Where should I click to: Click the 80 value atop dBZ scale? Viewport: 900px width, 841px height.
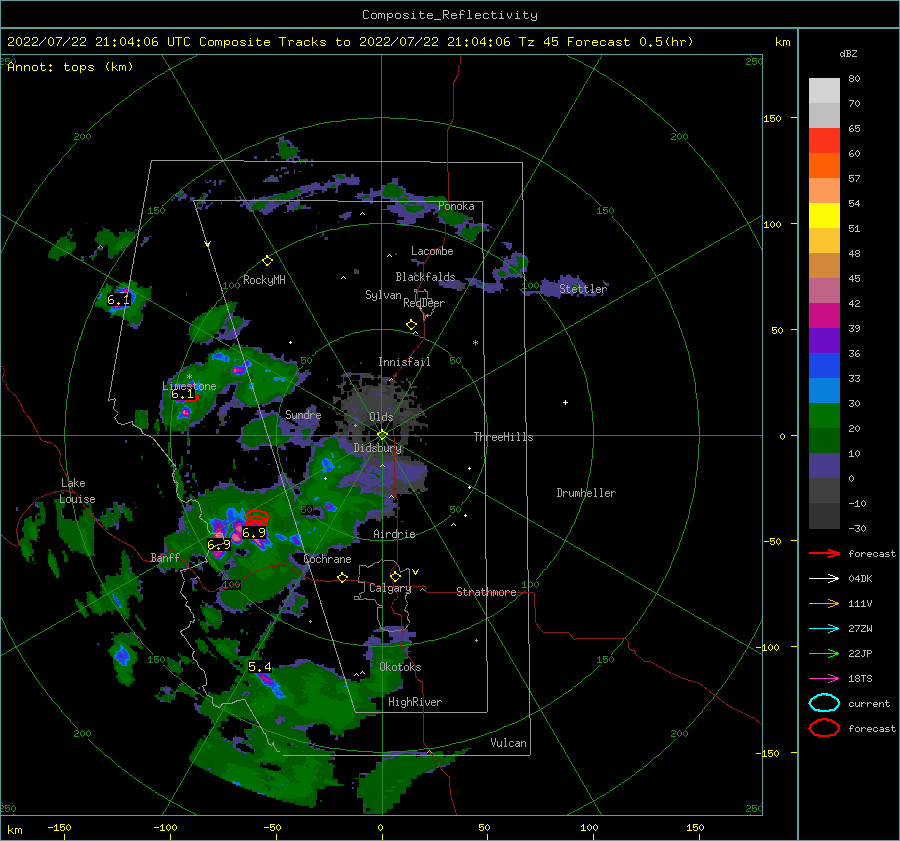click(x=854, y=79)
